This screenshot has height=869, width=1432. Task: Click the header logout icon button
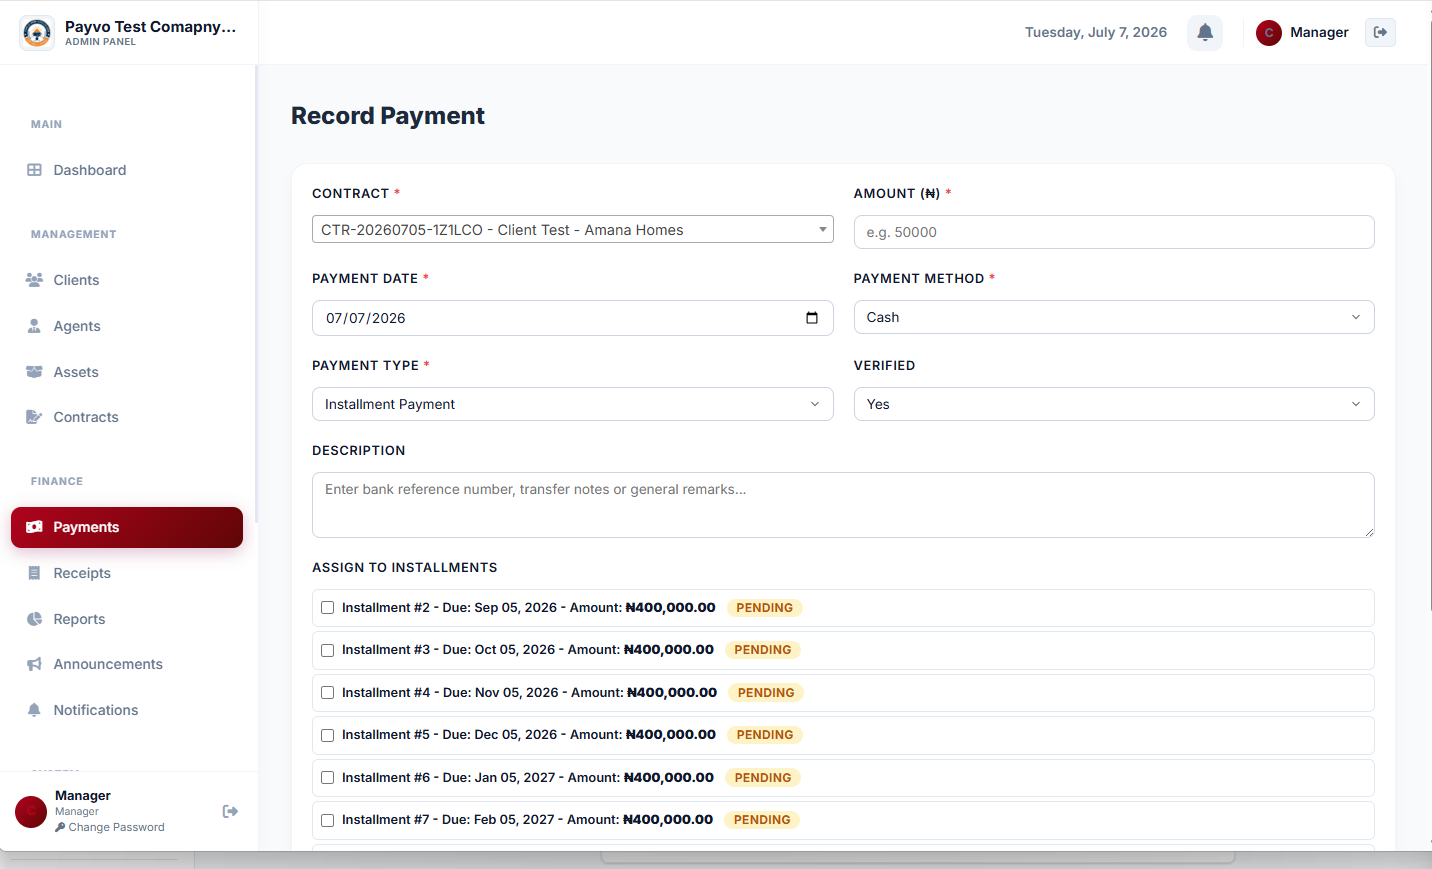(1380, 32)
